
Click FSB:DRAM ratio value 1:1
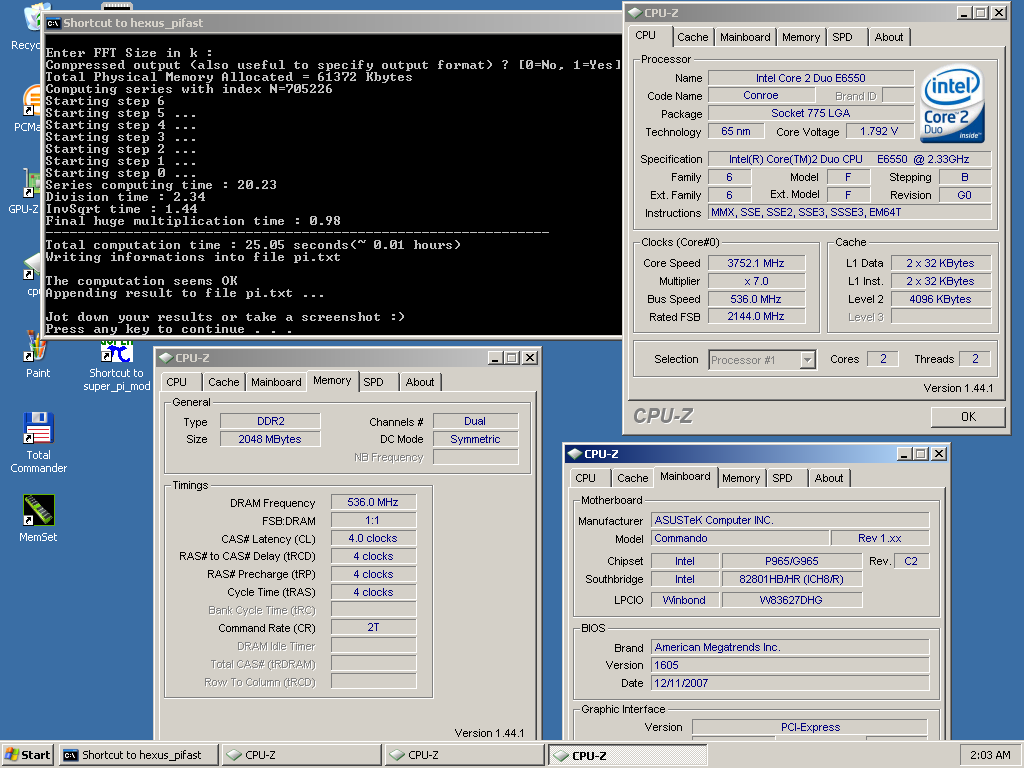pyautogui.click(x=373, y=520)
